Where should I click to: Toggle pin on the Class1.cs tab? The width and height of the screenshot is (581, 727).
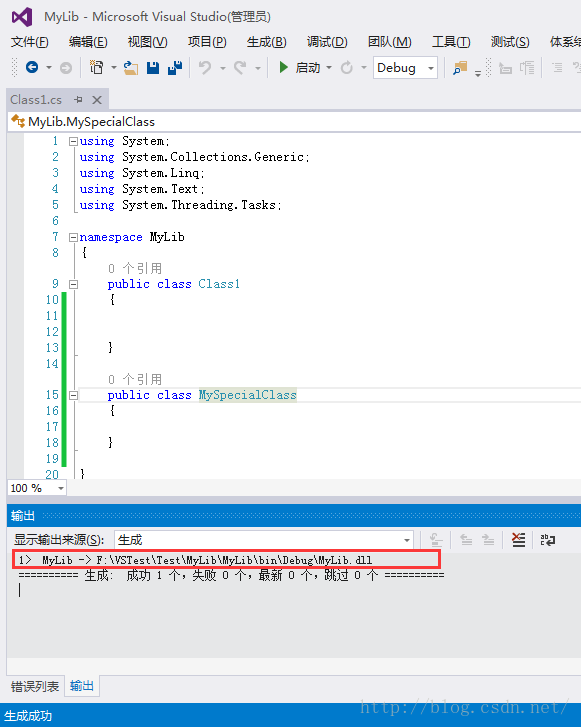[x=78, y=100]
